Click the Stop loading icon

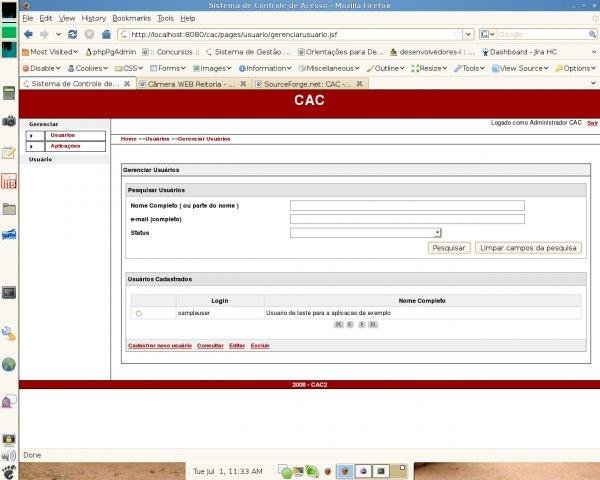(x=89, y=34)
